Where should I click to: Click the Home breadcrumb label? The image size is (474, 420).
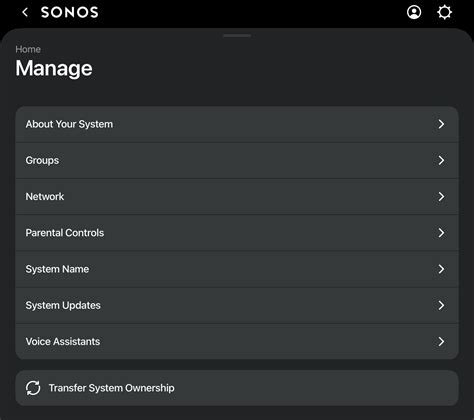pyautogui.click(x=28, y=49)
